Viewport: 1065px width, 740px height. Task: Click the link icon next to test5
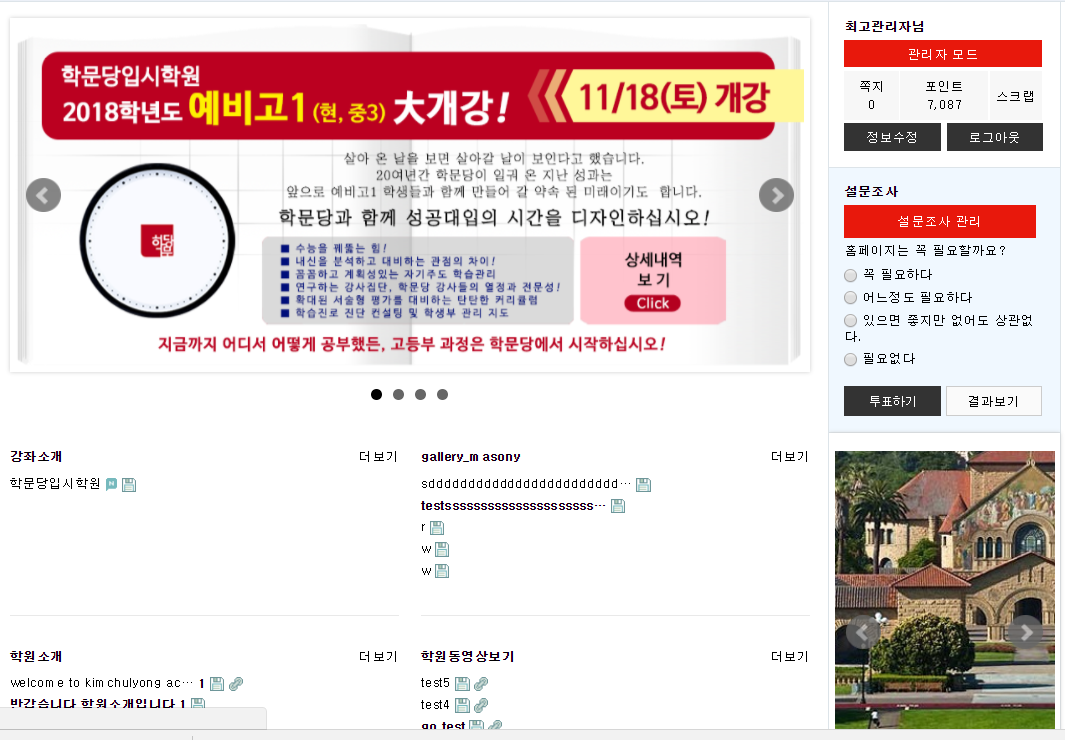[x=480, y=684]
